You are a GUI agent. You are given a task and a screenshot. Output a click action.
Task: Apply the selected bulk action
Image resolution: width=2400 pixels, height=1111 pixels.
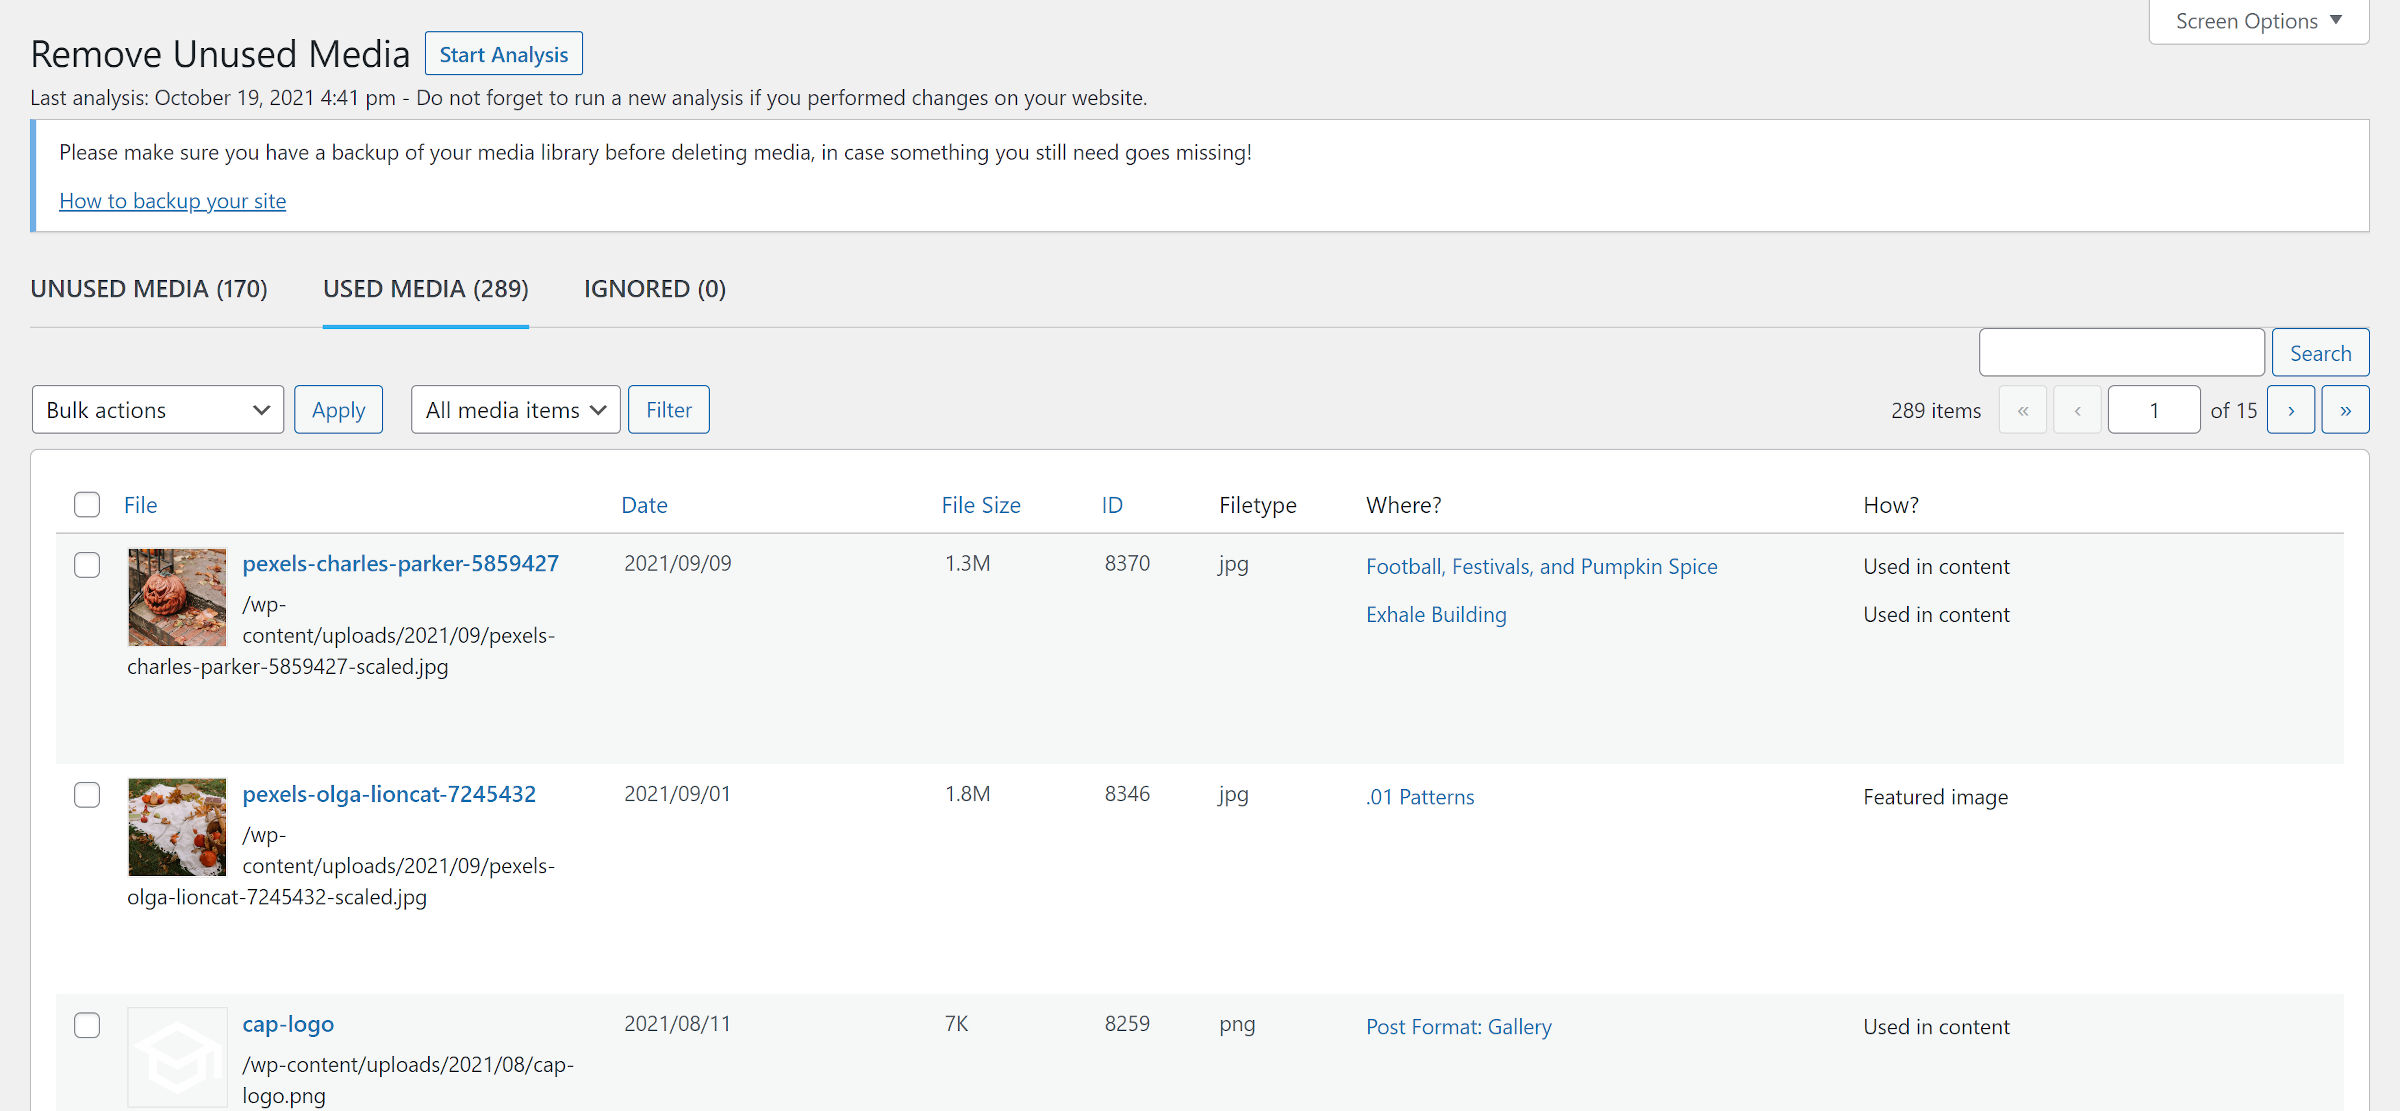point(338,409)
